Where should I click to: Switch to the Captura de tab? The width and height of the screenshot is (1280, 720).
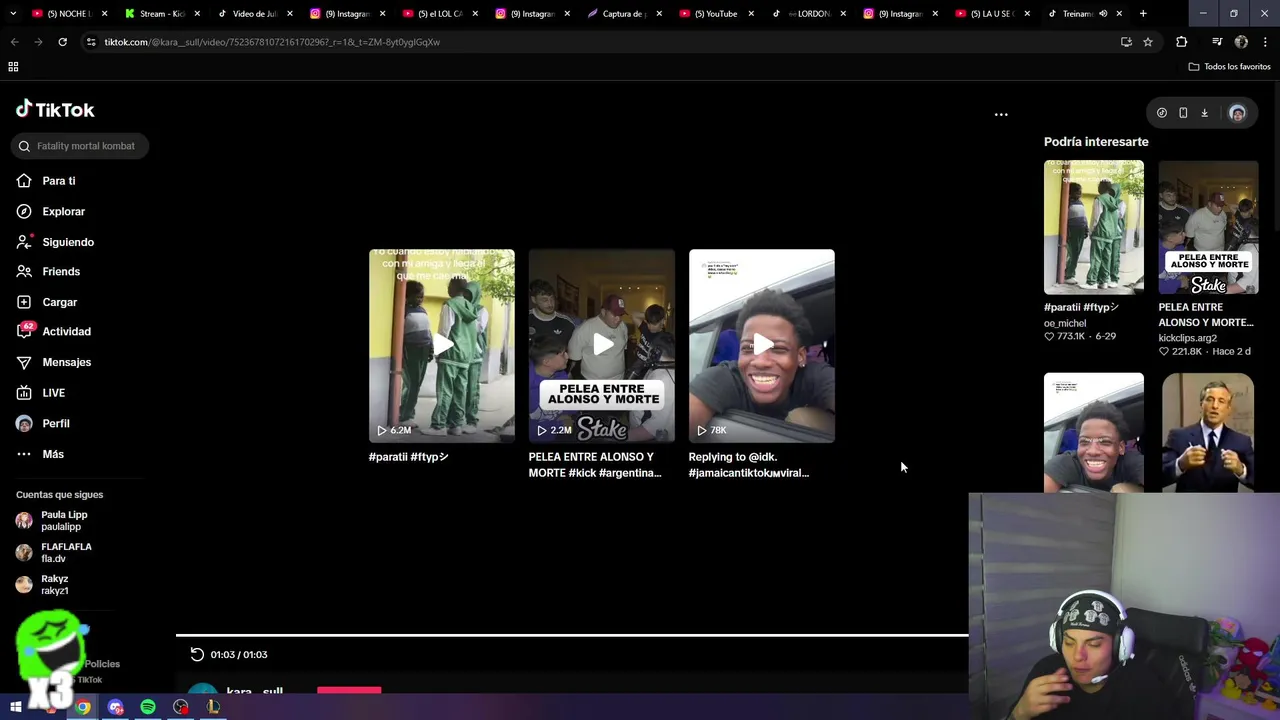[625, 14]
